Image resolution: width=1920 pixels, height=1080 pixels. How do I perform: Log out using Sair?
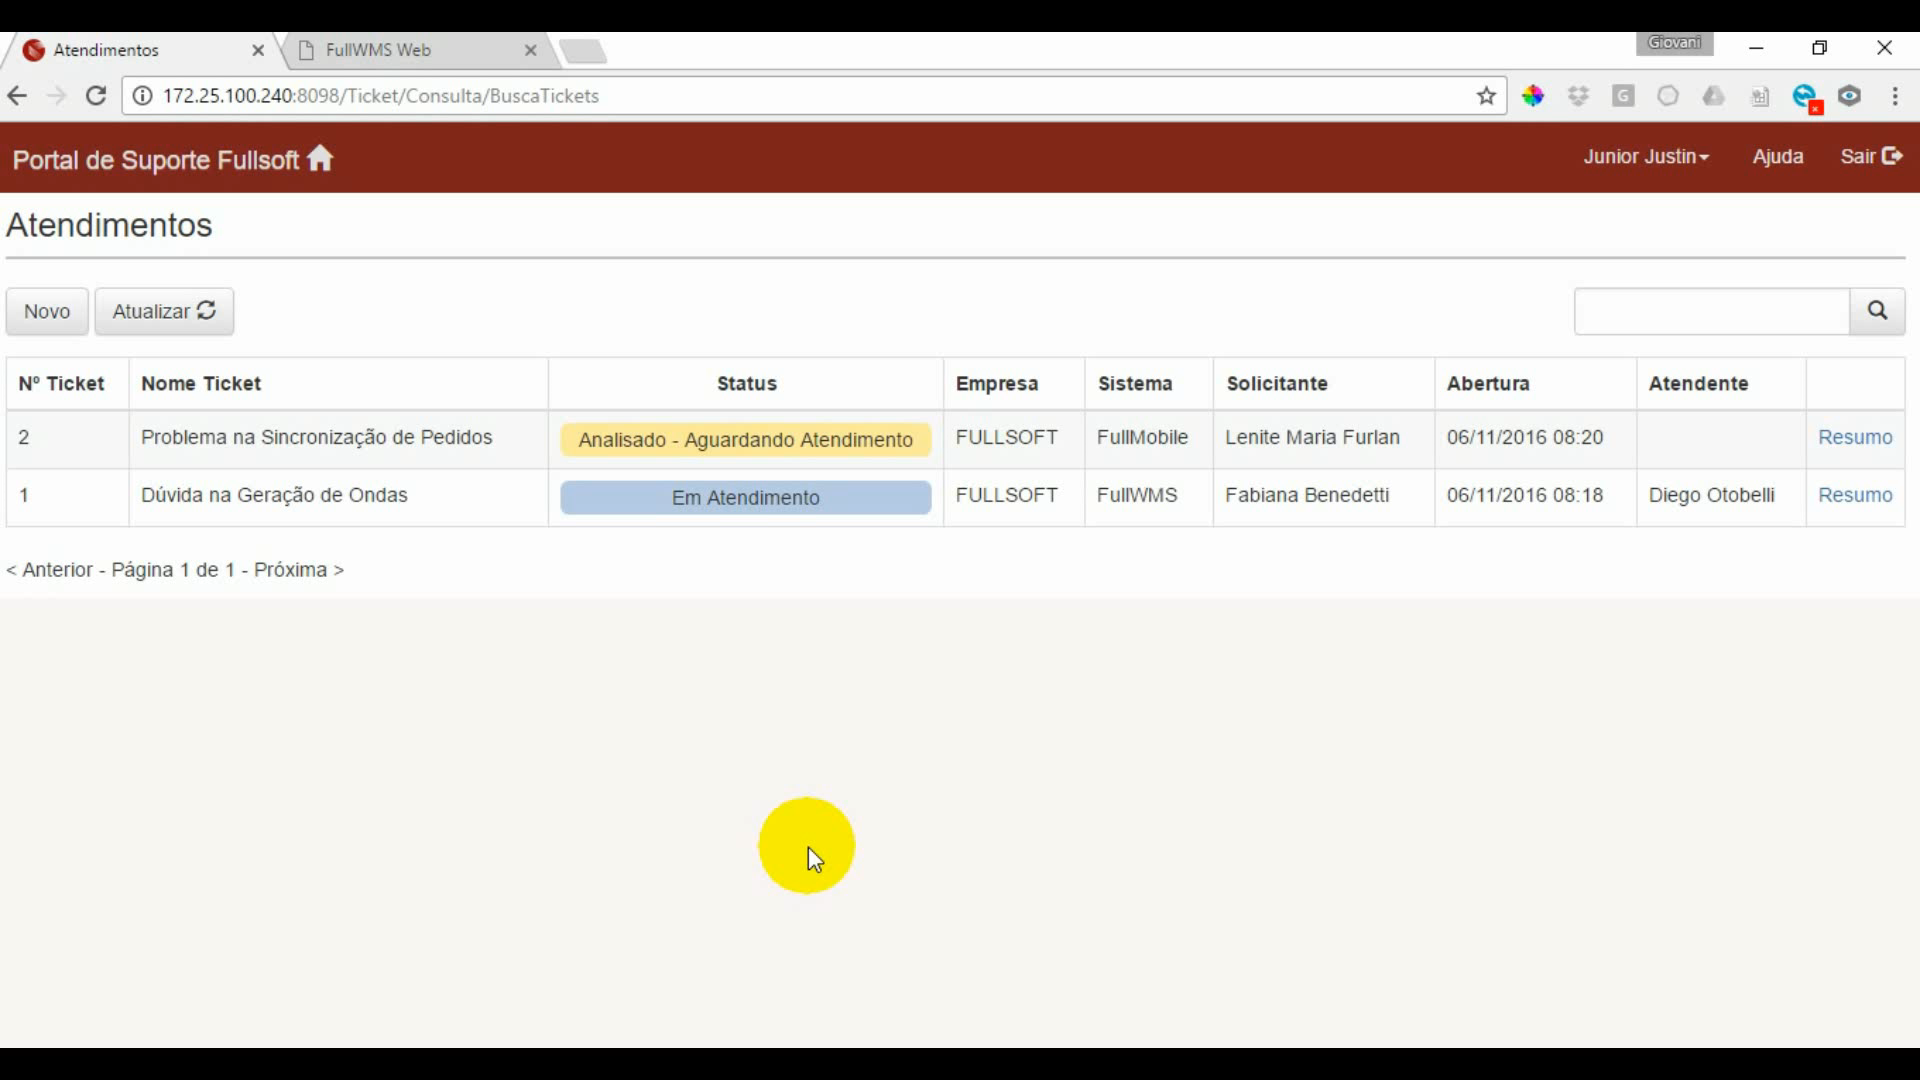(x=1871, y=157)
